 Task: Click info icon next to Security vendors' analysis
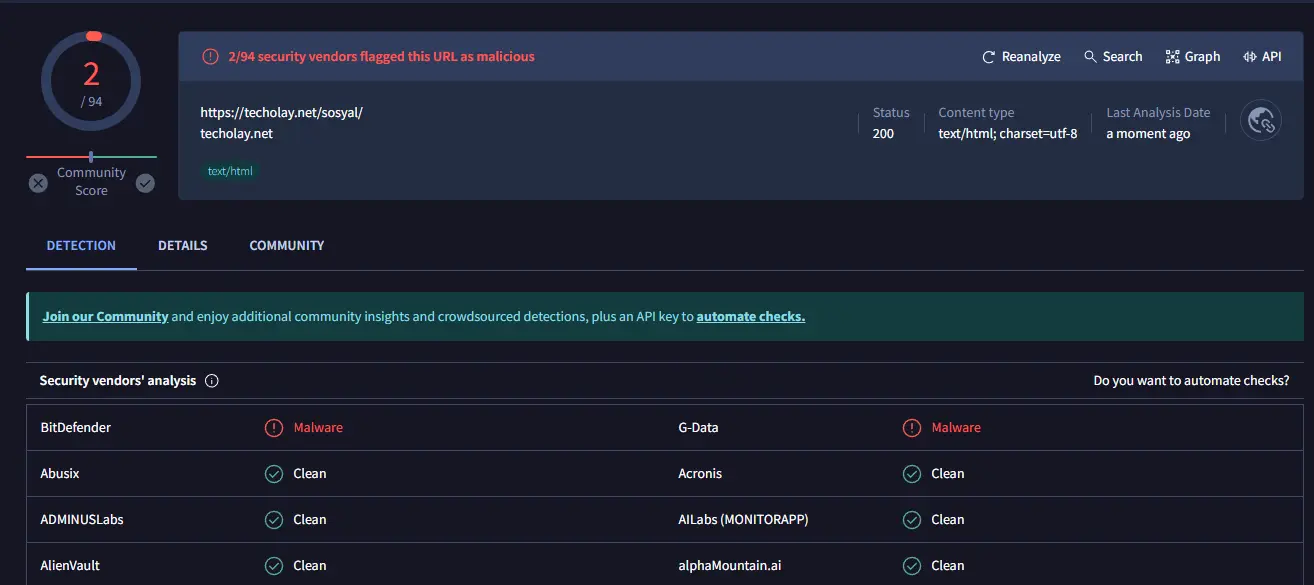[x=212, y=381]
